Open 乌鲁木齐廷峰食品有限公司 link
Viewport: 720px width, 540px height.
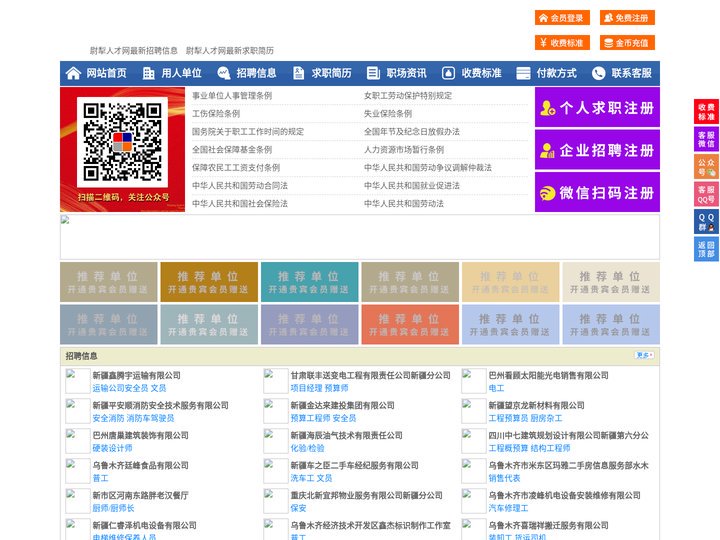click(x=140, y=465)
